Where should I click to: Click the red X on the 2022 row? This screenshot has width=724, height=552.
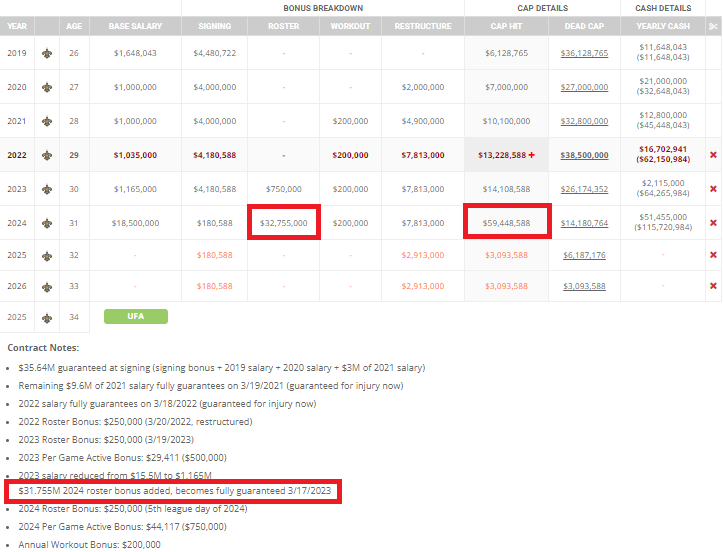(713, 155)
